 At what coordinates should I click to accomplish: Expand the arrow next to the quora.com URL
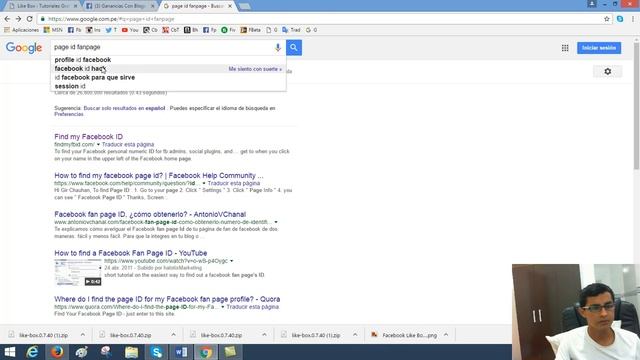pyautogui.click(x=223, y=307)
